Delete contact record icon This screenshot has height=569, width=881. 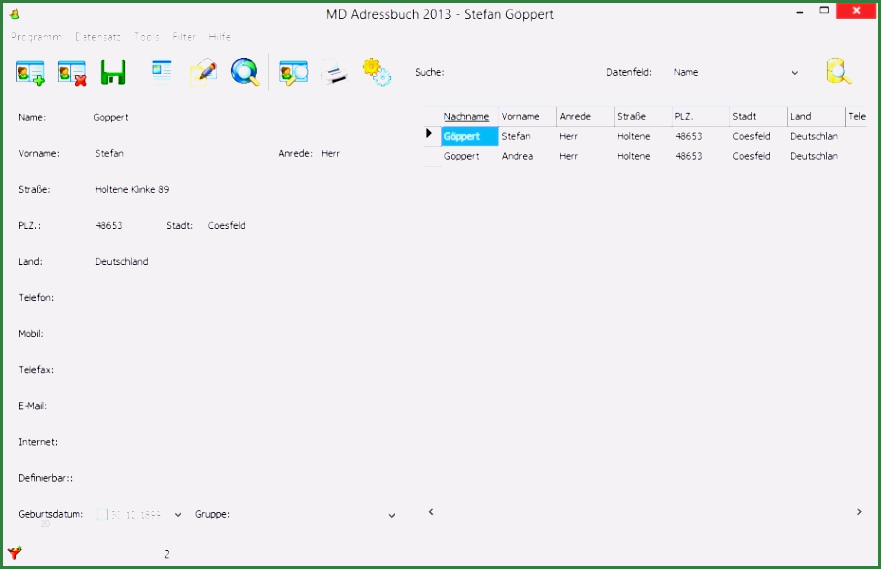click(x=72, y=72)
